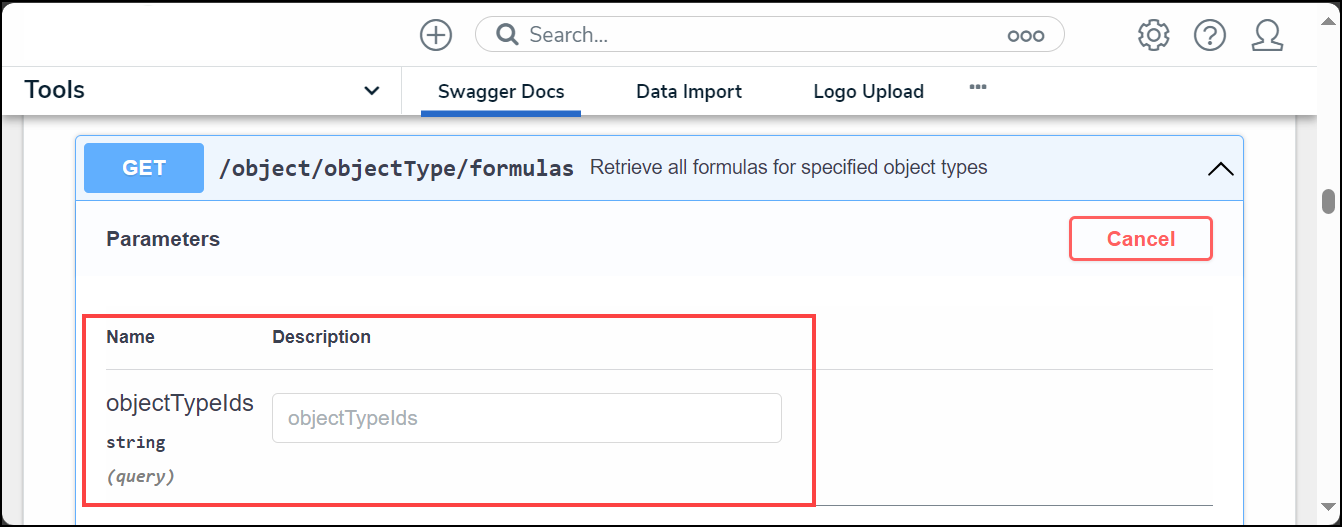Open the Logo Upload tab
This screenshot has width=1342, height=527.
[868, 92]
